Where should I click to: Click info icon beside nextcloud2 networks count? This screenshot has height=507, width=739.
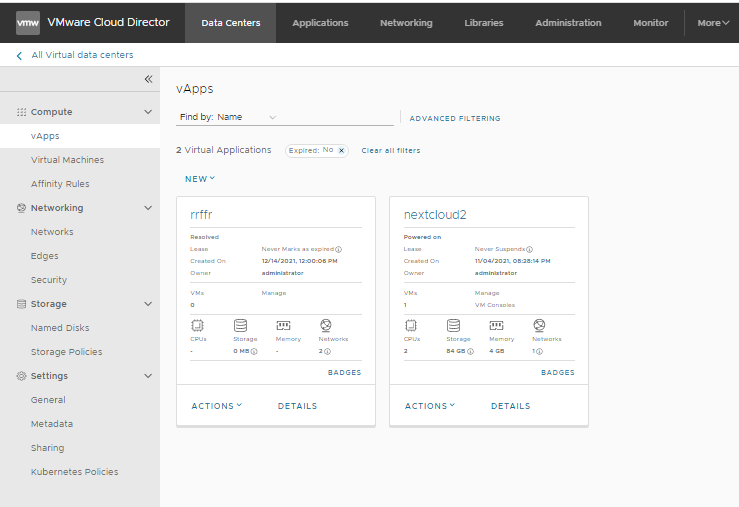[x=540, y=352]
